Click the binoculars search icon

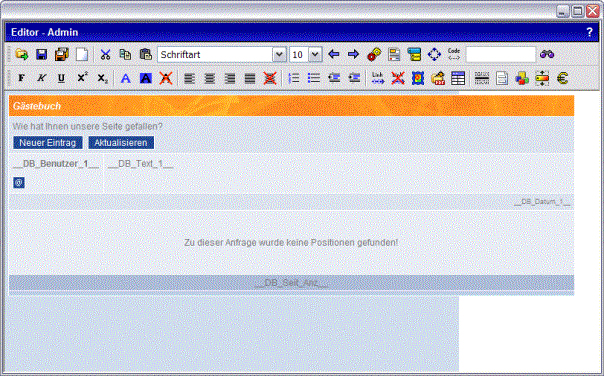[x=547, y=54]
